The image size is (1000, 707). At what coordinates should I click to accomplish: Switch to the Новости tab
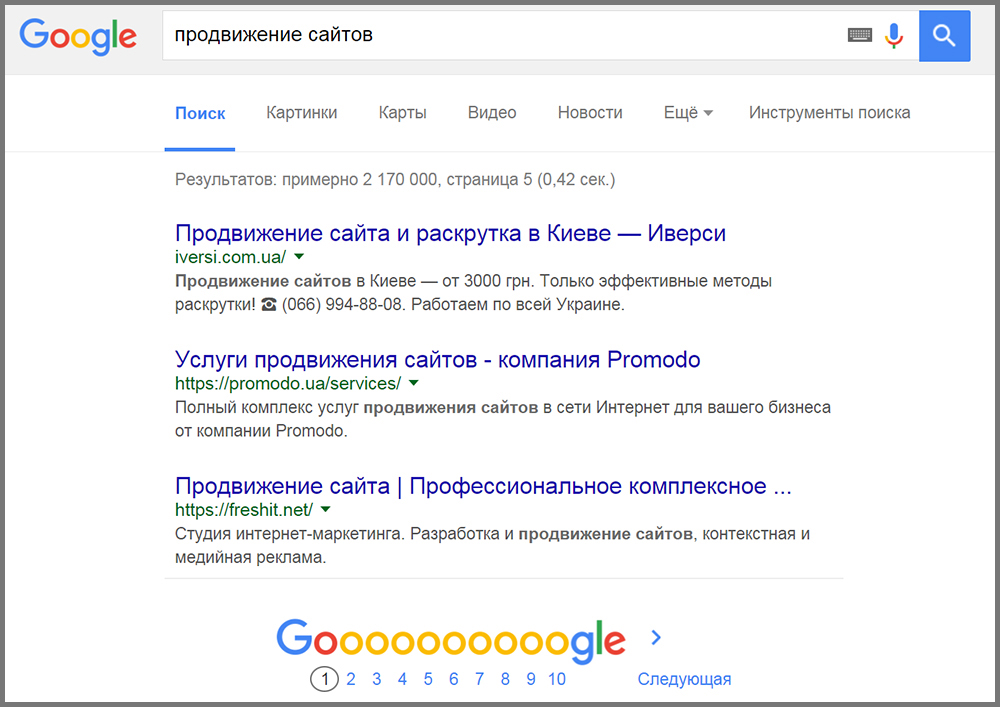click(x=590, y=113)
